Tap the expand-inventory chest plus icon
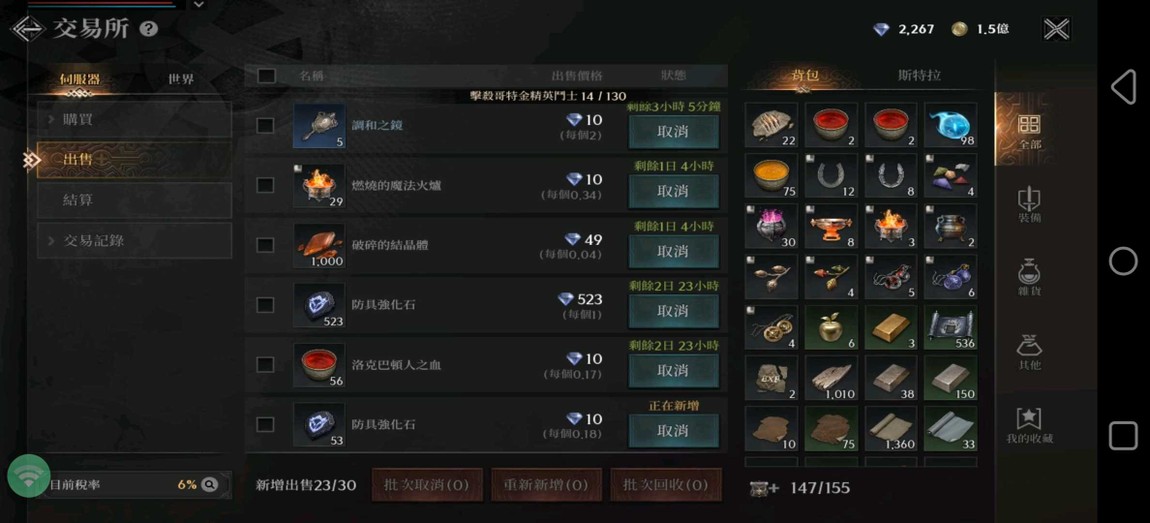 coord(763,488)
